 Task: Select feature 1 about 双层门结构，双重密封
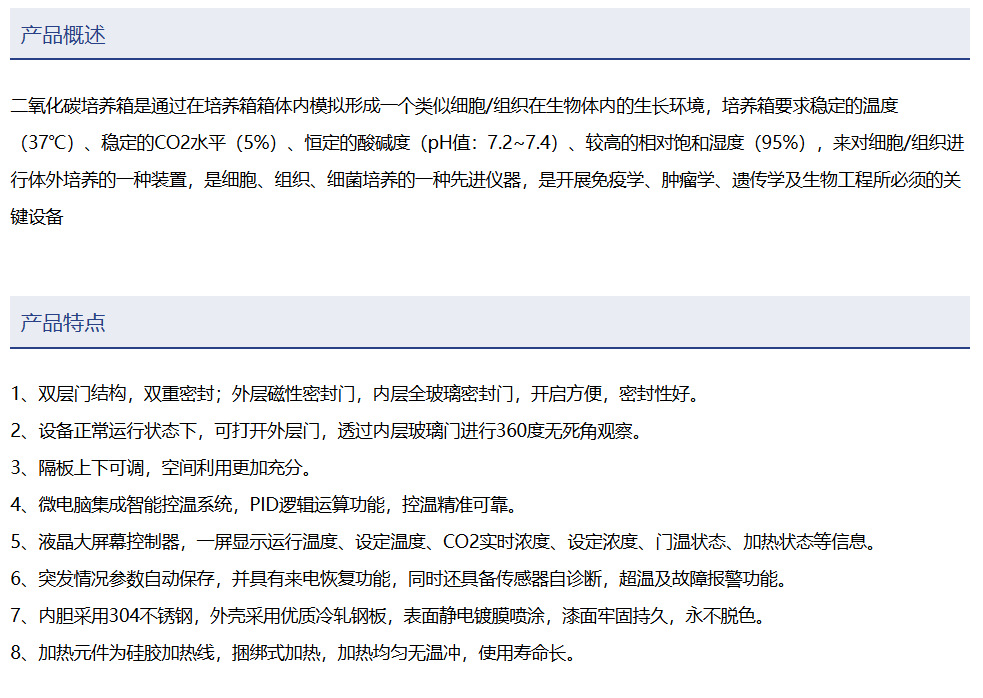[355, 394]
